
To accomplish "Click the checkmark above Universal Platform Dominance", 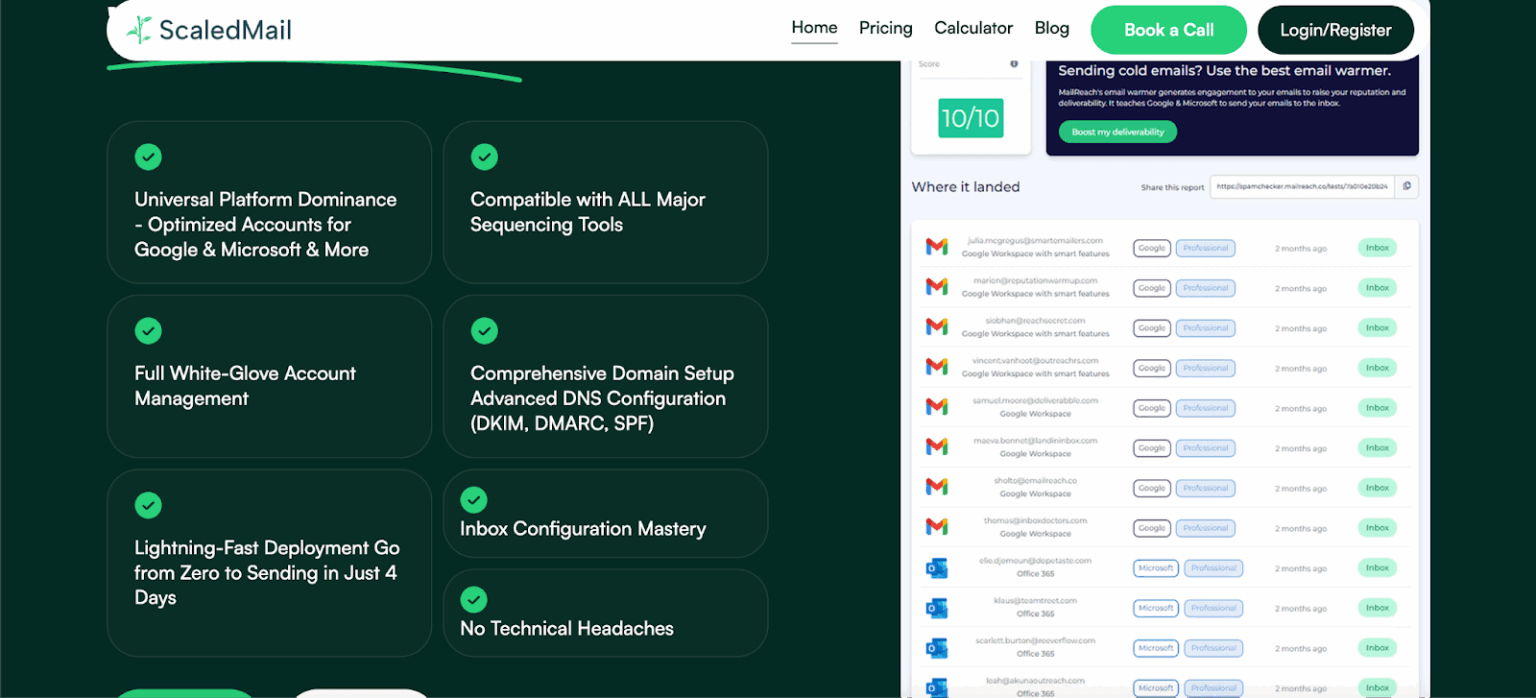I will pos(148,157).
